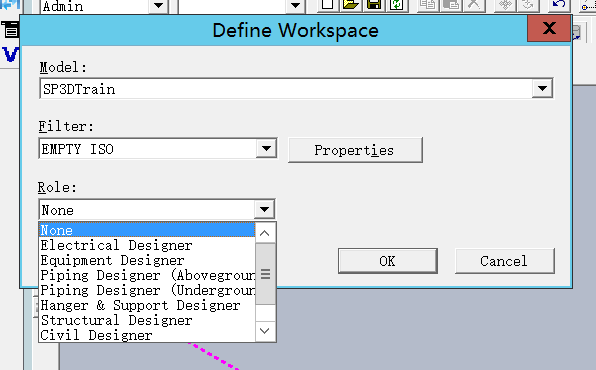This screenshot has height=370, width=596.
Task: Click the Role list scrollbar thumb
Action: point(265,274)
